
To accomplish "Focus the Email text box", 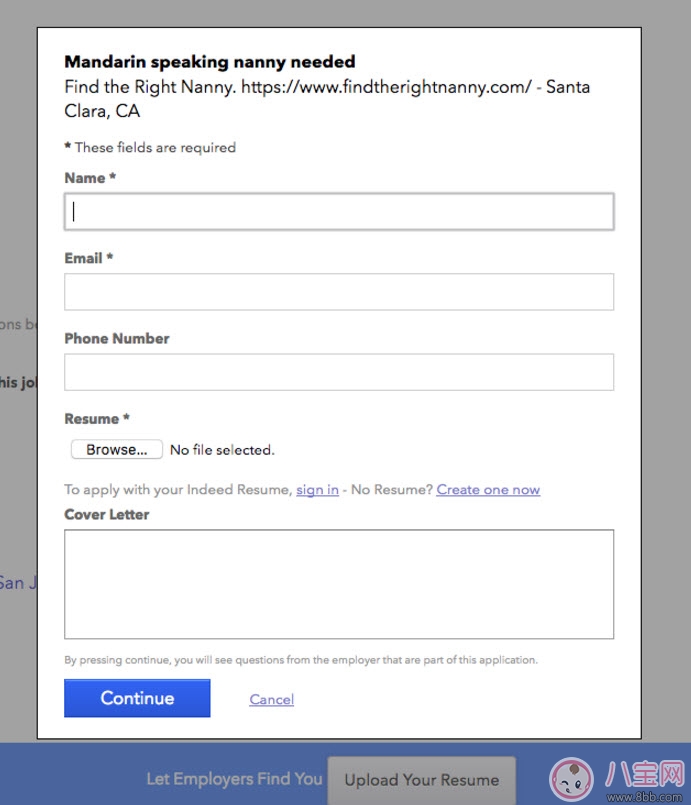I will tap(338, 292).
